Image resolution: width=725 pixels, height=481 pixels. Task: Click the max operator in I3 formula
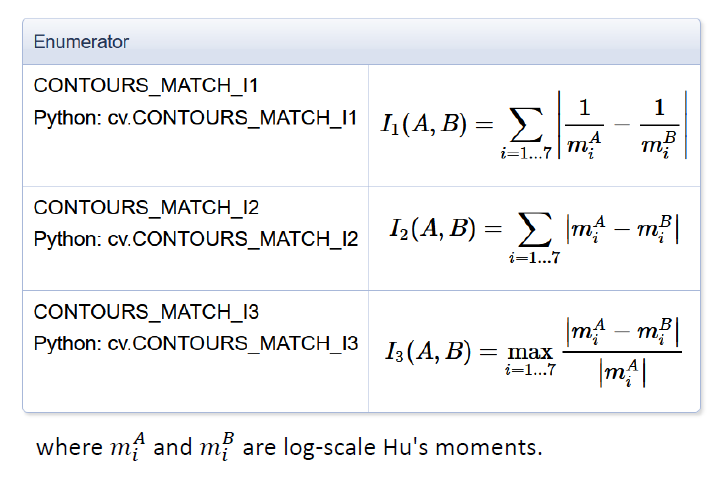[x=532, y=351]
